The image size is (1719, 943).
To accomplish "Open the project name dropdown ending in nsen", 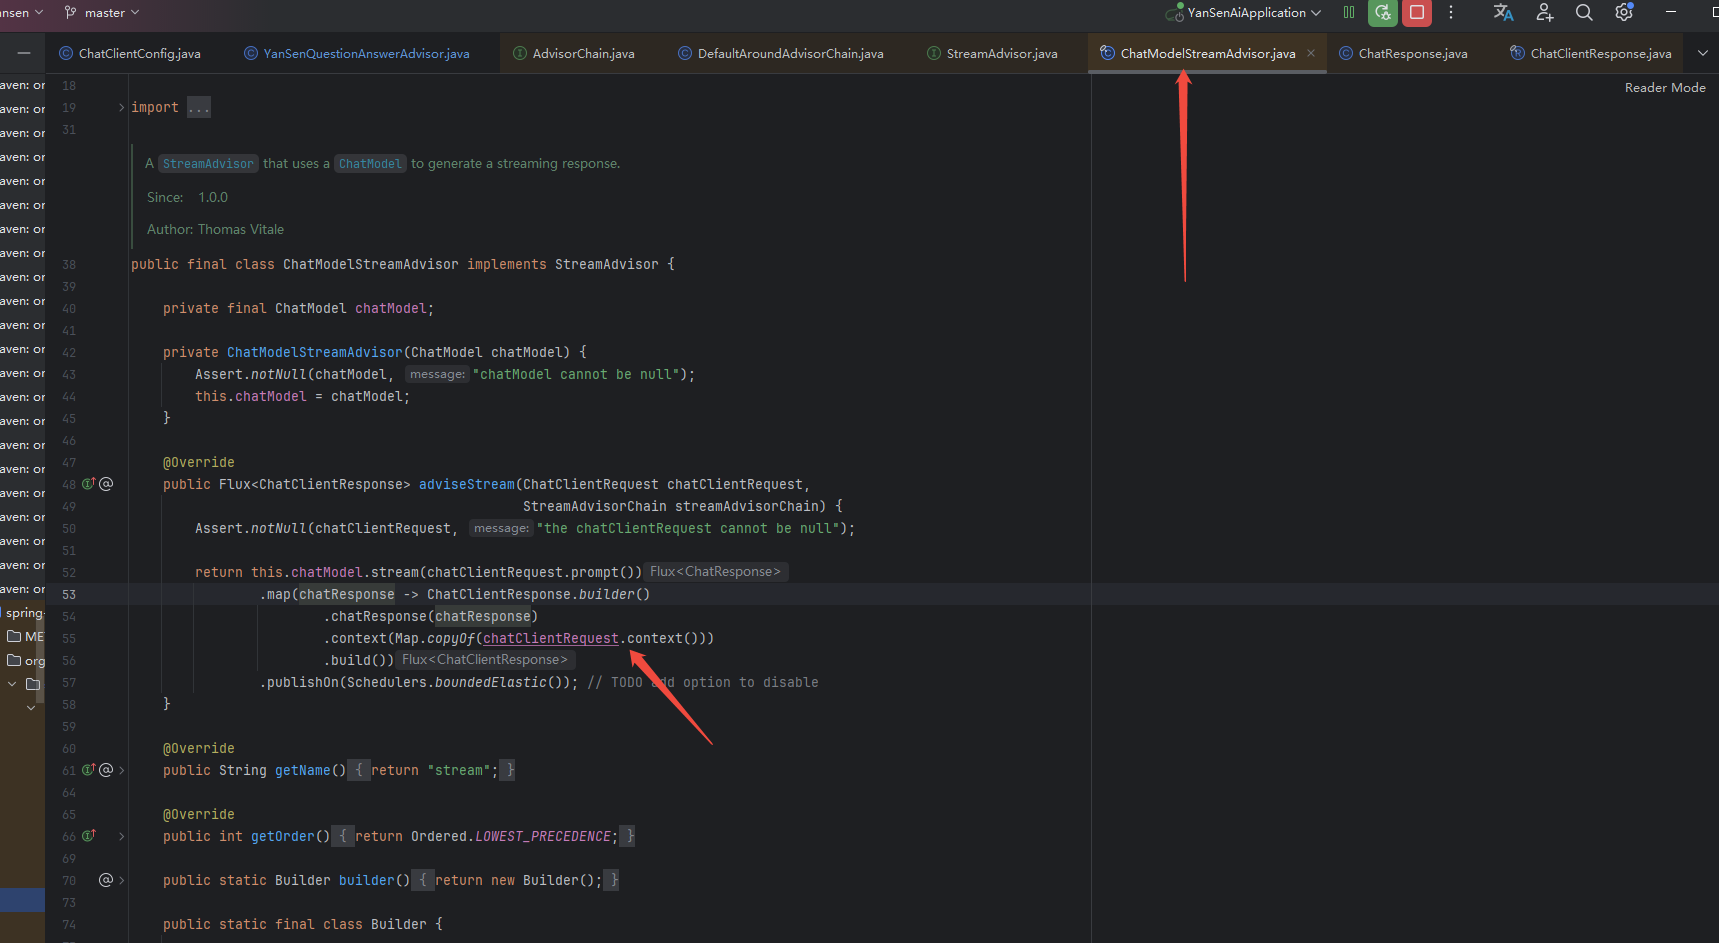I will coord(22,13).
